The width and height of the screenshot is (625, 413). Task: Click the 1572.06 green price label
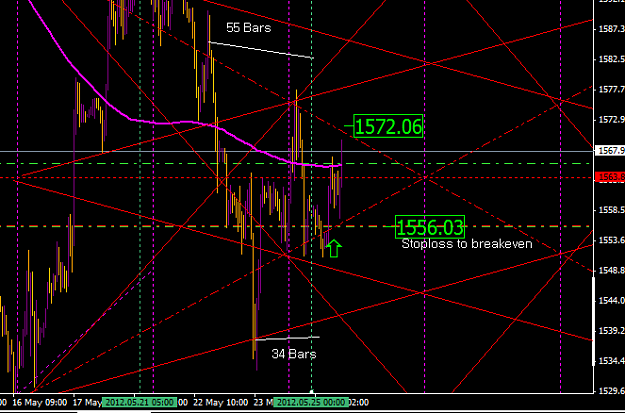click(388, 126)
